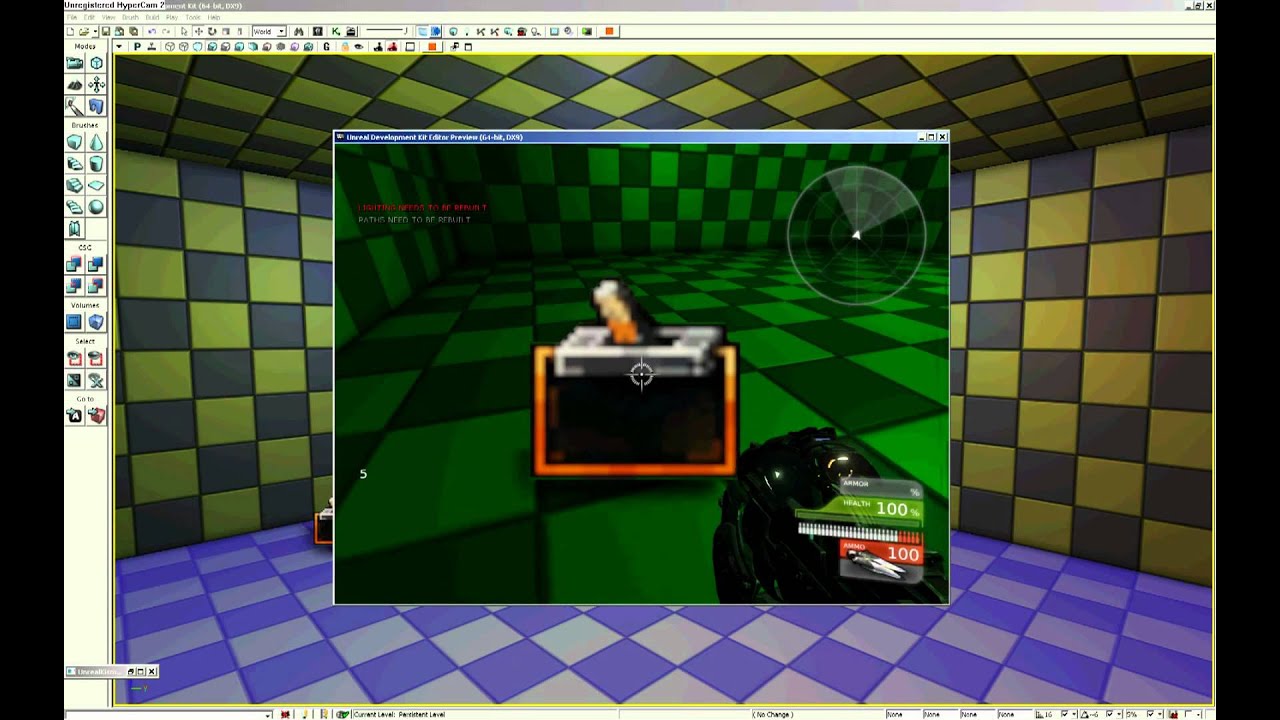The image size is (1280, 720).
Task: Enable Mesh Paint mode brush icon
Action: click(x=74, y=105)
